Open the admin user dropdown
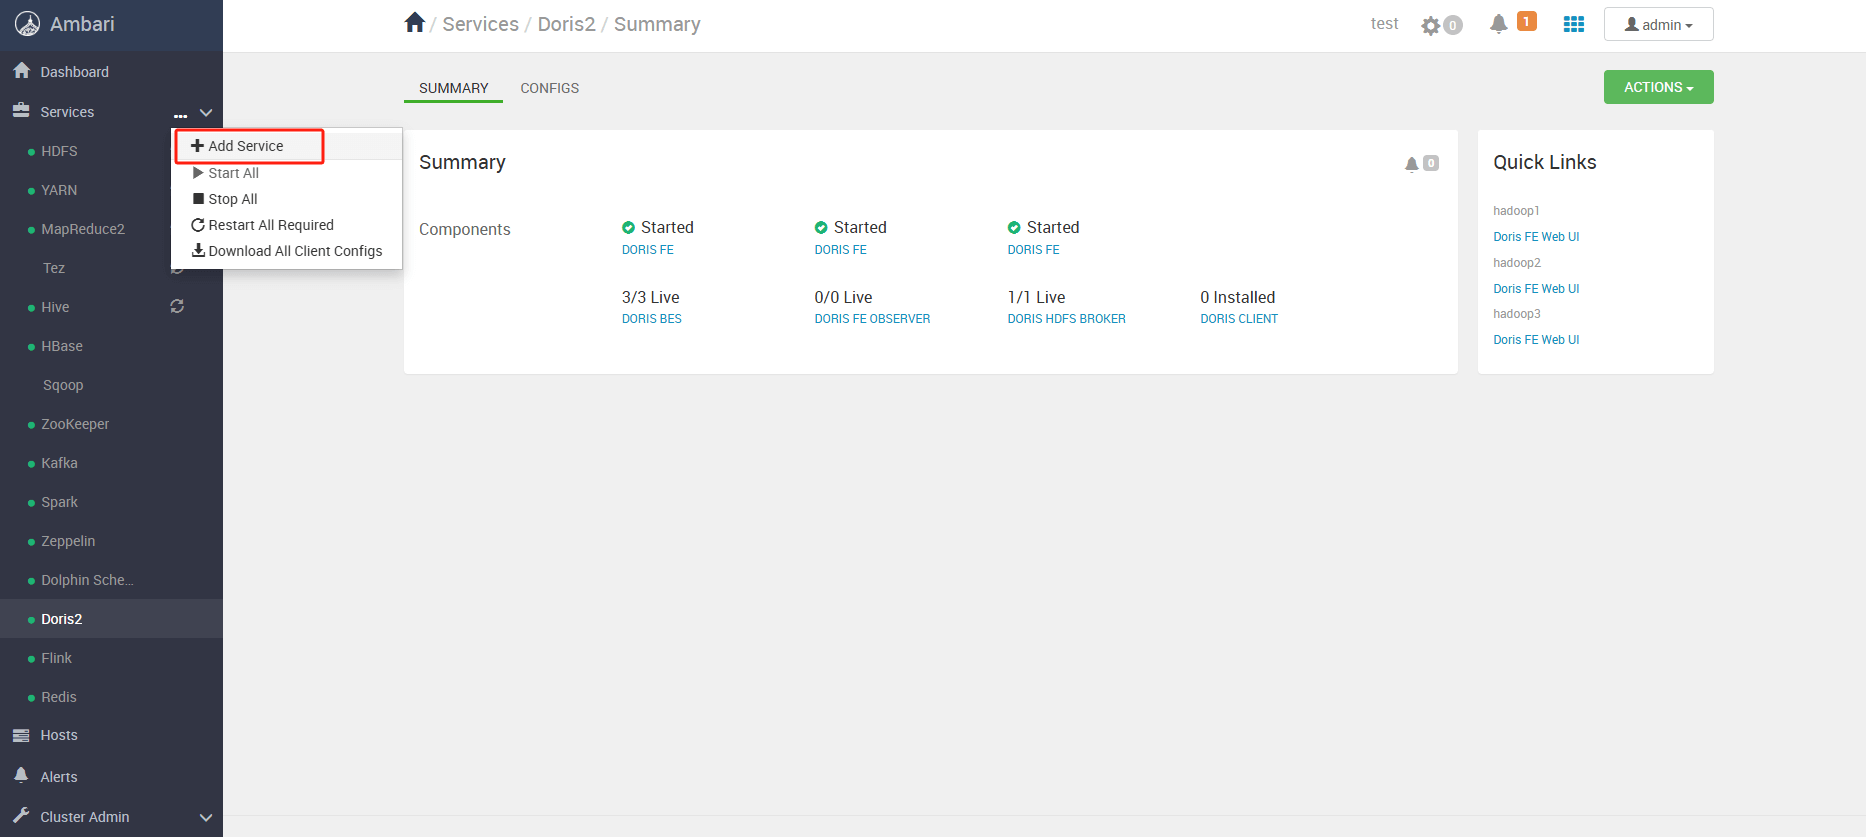This screenshot has height=837, width=1866. tap(1658, 24)
